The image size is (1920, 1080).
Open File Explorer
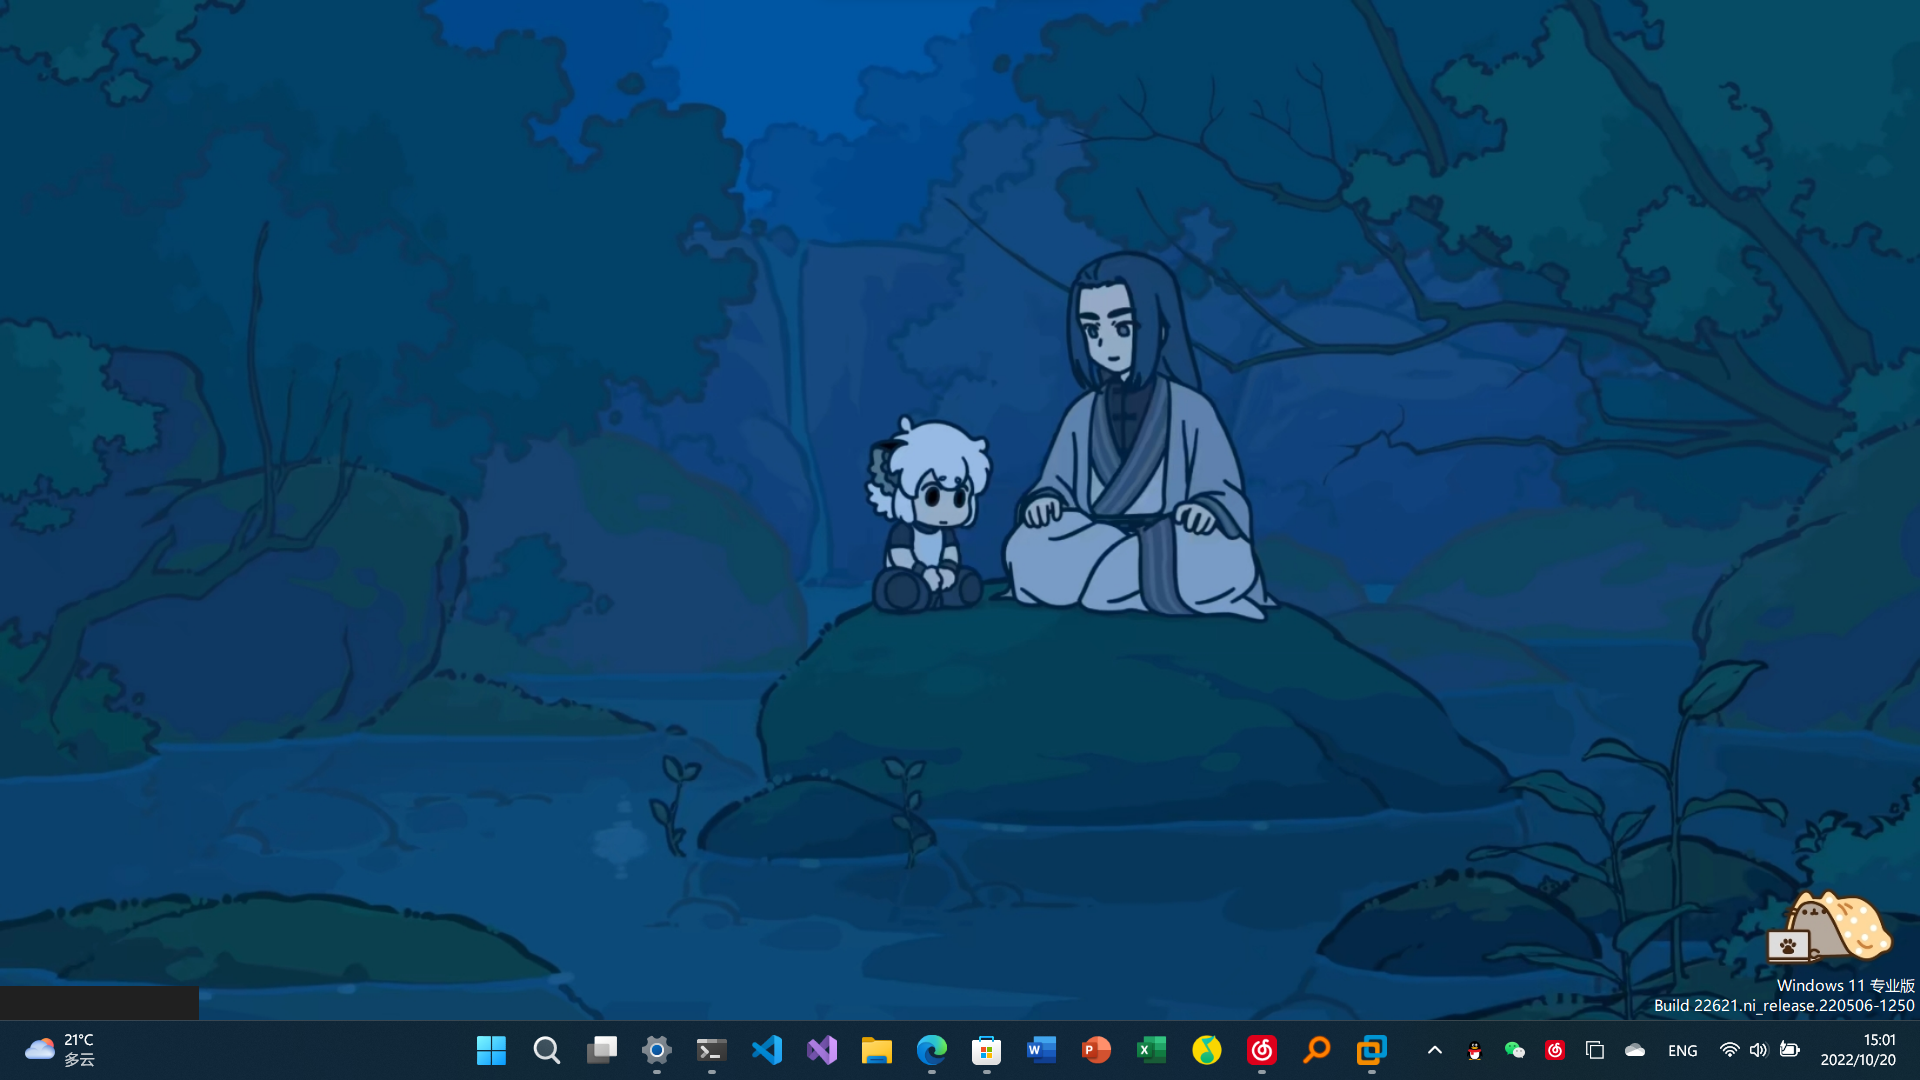(876, 1050)
